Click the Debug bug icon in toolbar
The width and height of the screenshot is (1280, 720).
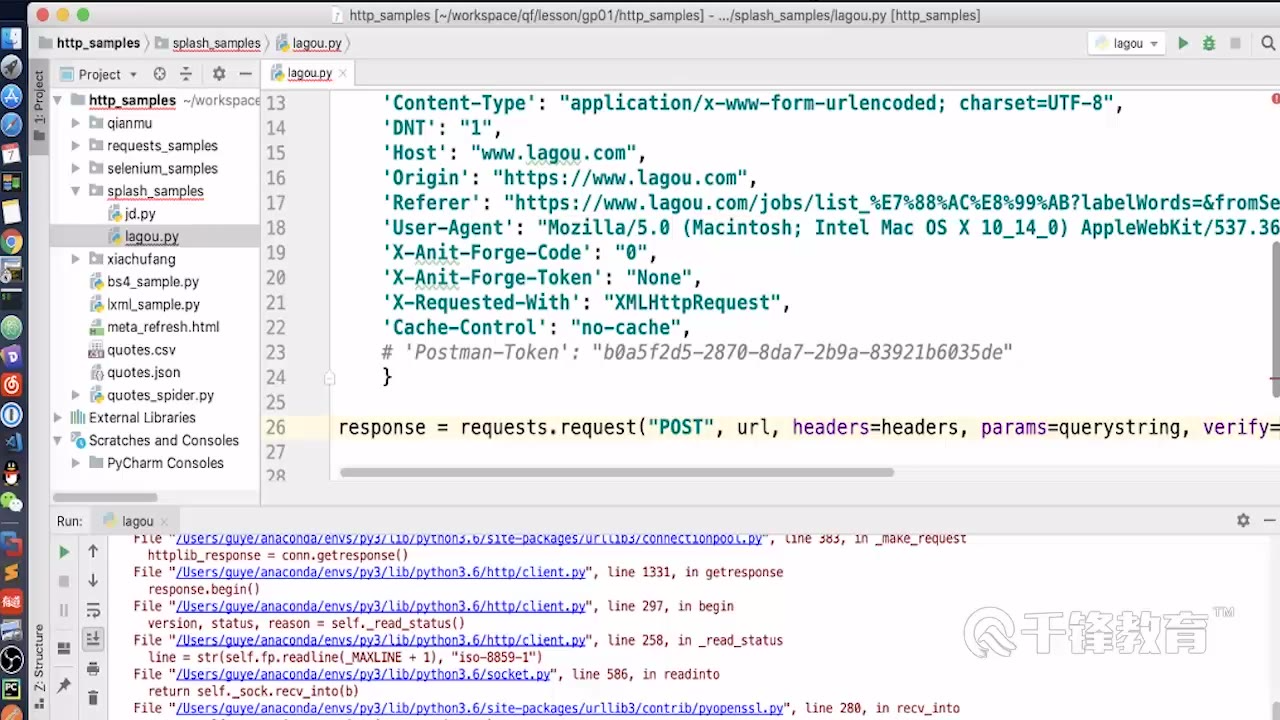1209,44
